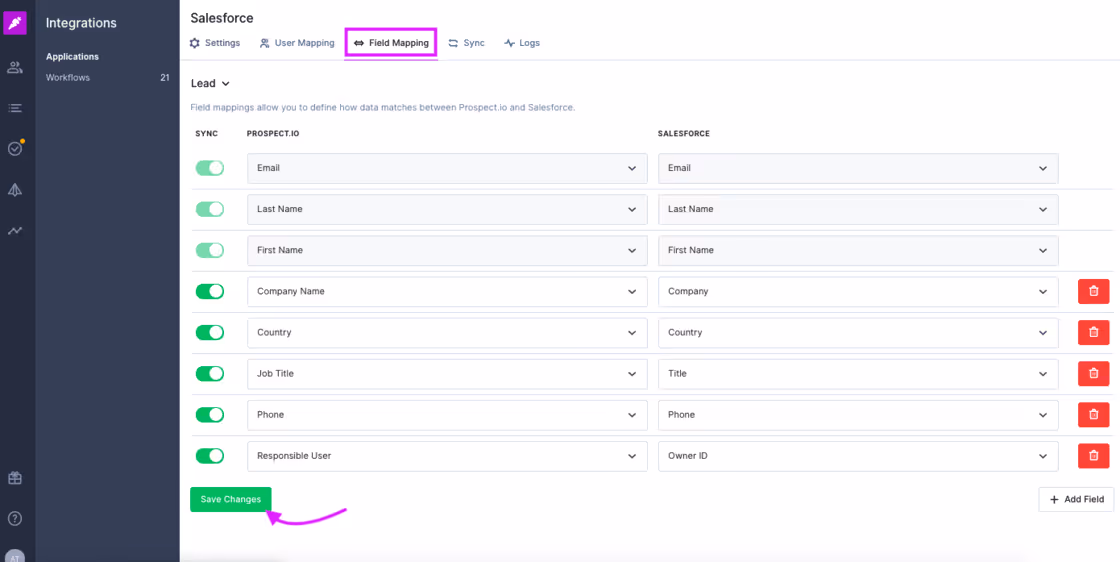Delete the Responsible User mapping row
The width and height of the screenshot is (1120, 562).
click(1093, 456)
